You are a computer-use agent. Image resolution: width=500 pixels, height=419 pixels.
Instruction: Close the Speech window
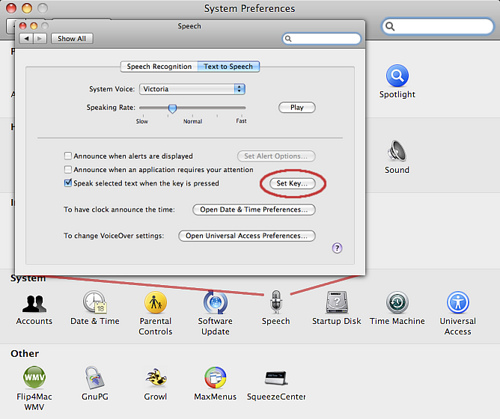[x=23, y=26]
